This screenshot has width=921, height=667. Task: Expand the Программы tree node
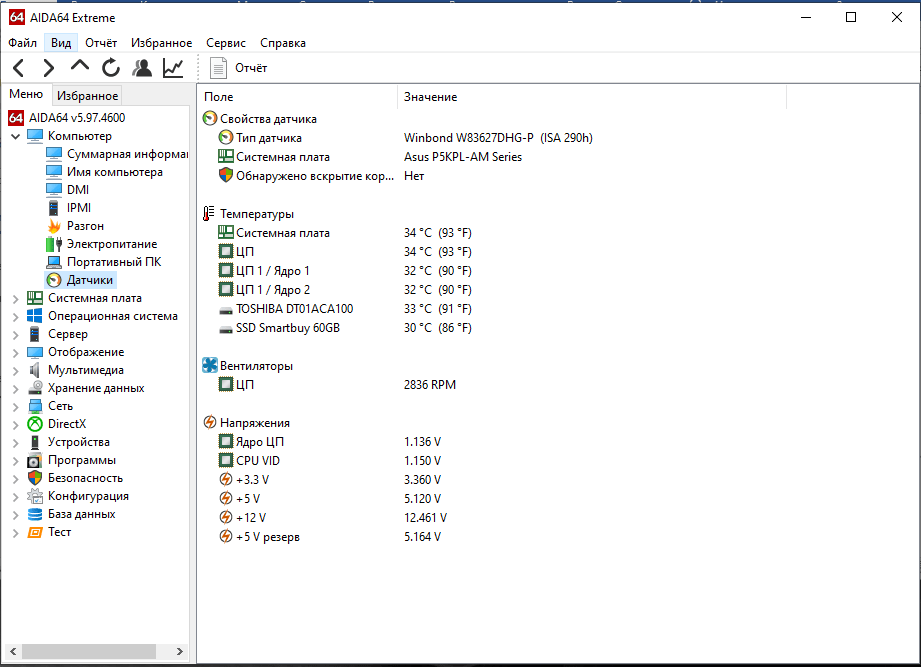15,461
